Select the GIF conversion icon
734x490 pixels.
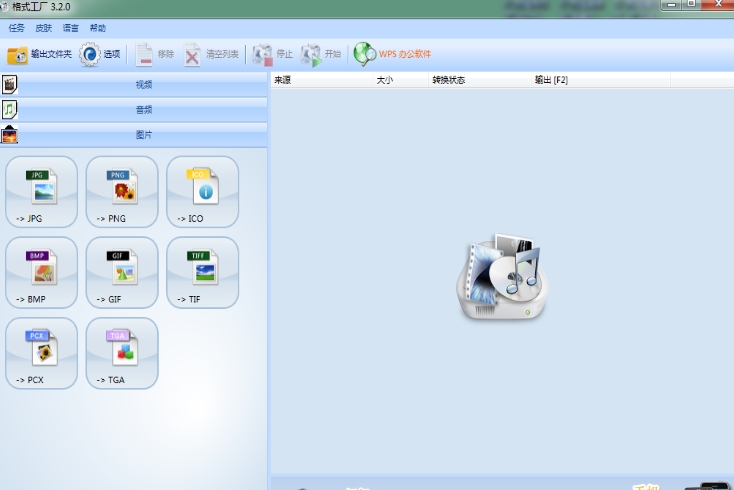[122, 272]
